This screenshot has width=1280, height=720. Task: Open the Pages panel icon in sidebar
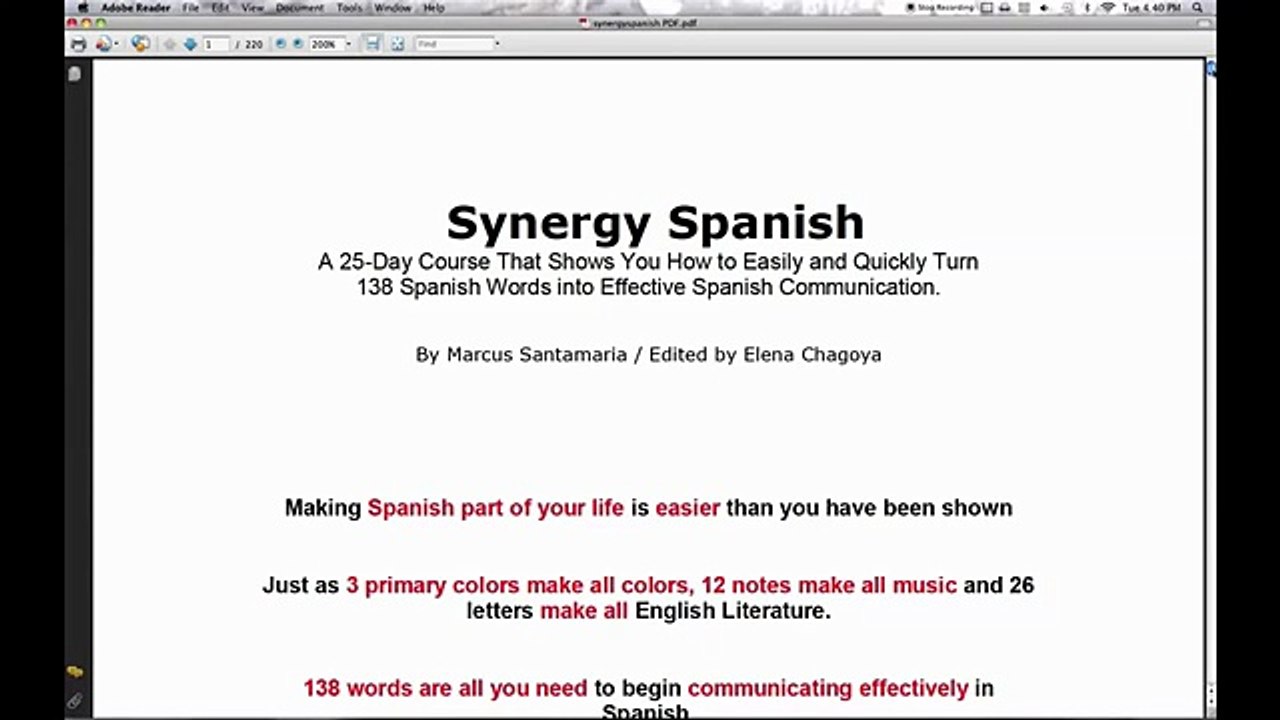pos(75,73)
